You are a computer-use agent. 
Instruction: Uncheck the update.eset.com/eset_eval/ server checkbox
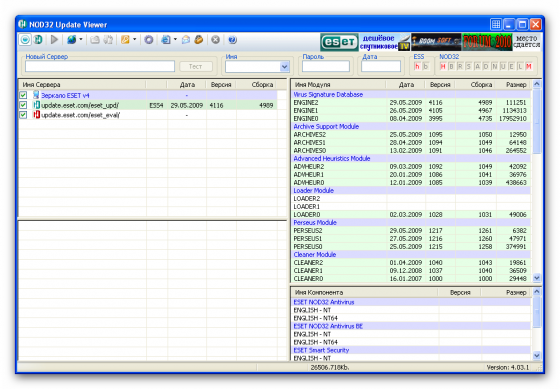[23, 115]
